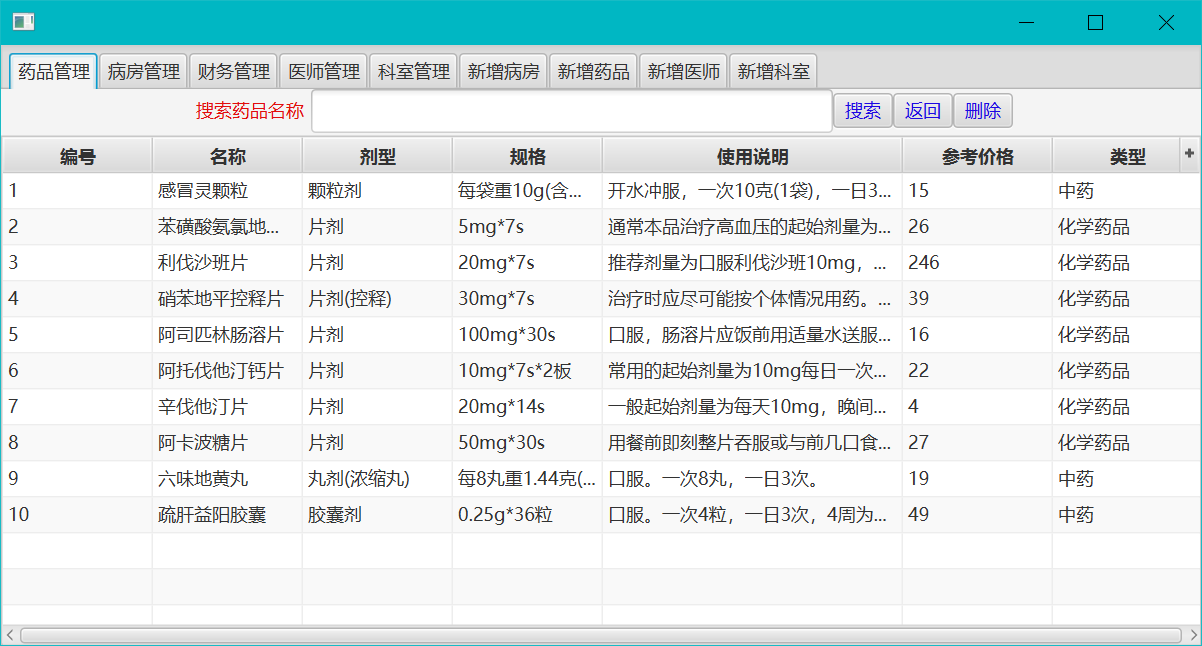Click the 50mg*30s specification cell
This screenshot has height=646, width=1202.
pos(527,443)
